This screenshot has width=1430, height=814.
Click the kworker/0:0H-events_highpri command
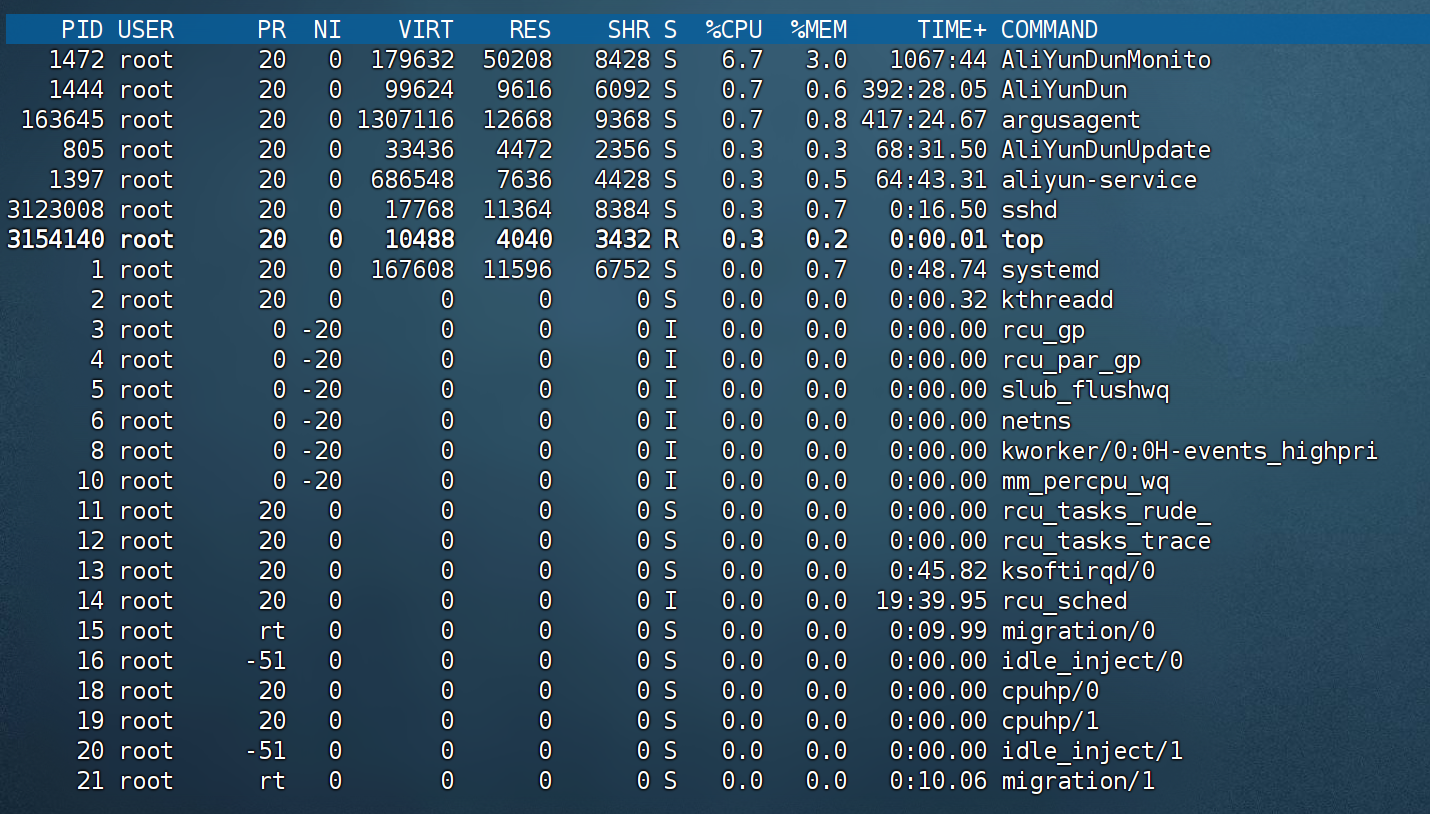click(x=1189, y=451)
